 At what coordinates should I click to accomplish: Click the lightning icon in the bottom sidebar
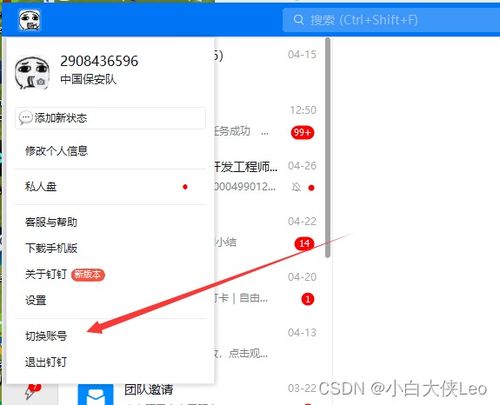click(32, 392)
